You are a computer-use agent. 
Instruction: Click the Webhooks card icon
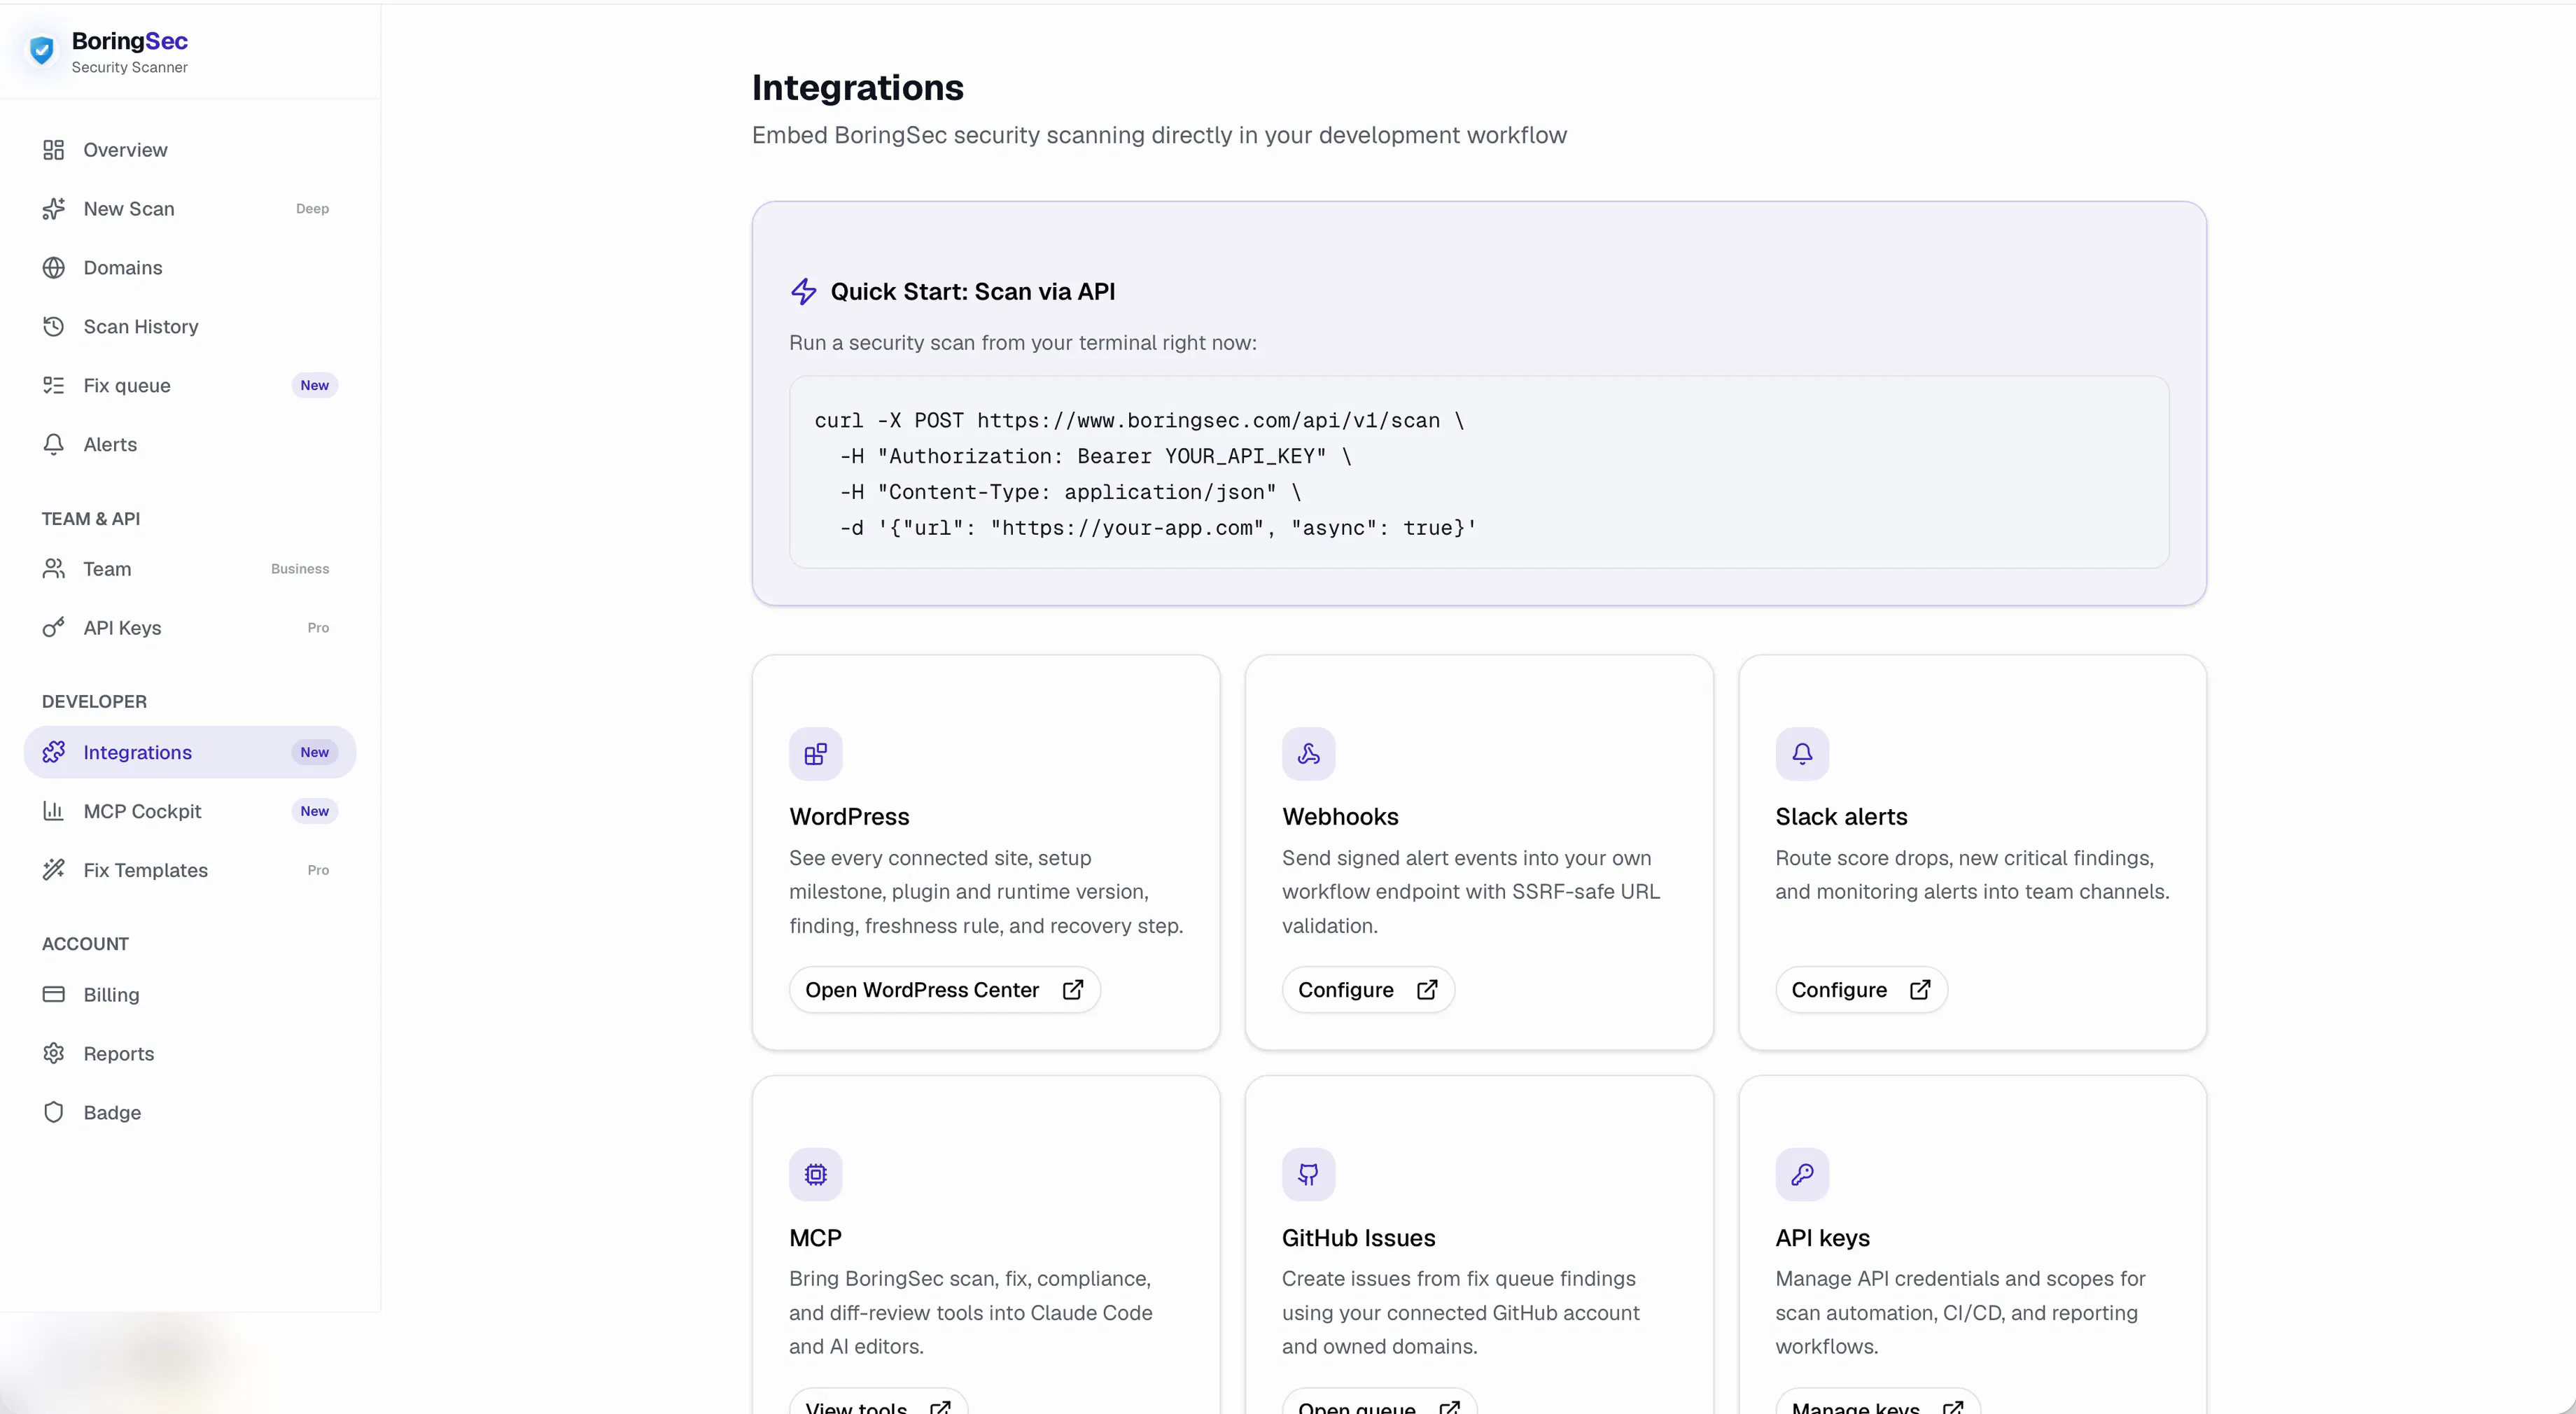click(x=1309, y=754)
